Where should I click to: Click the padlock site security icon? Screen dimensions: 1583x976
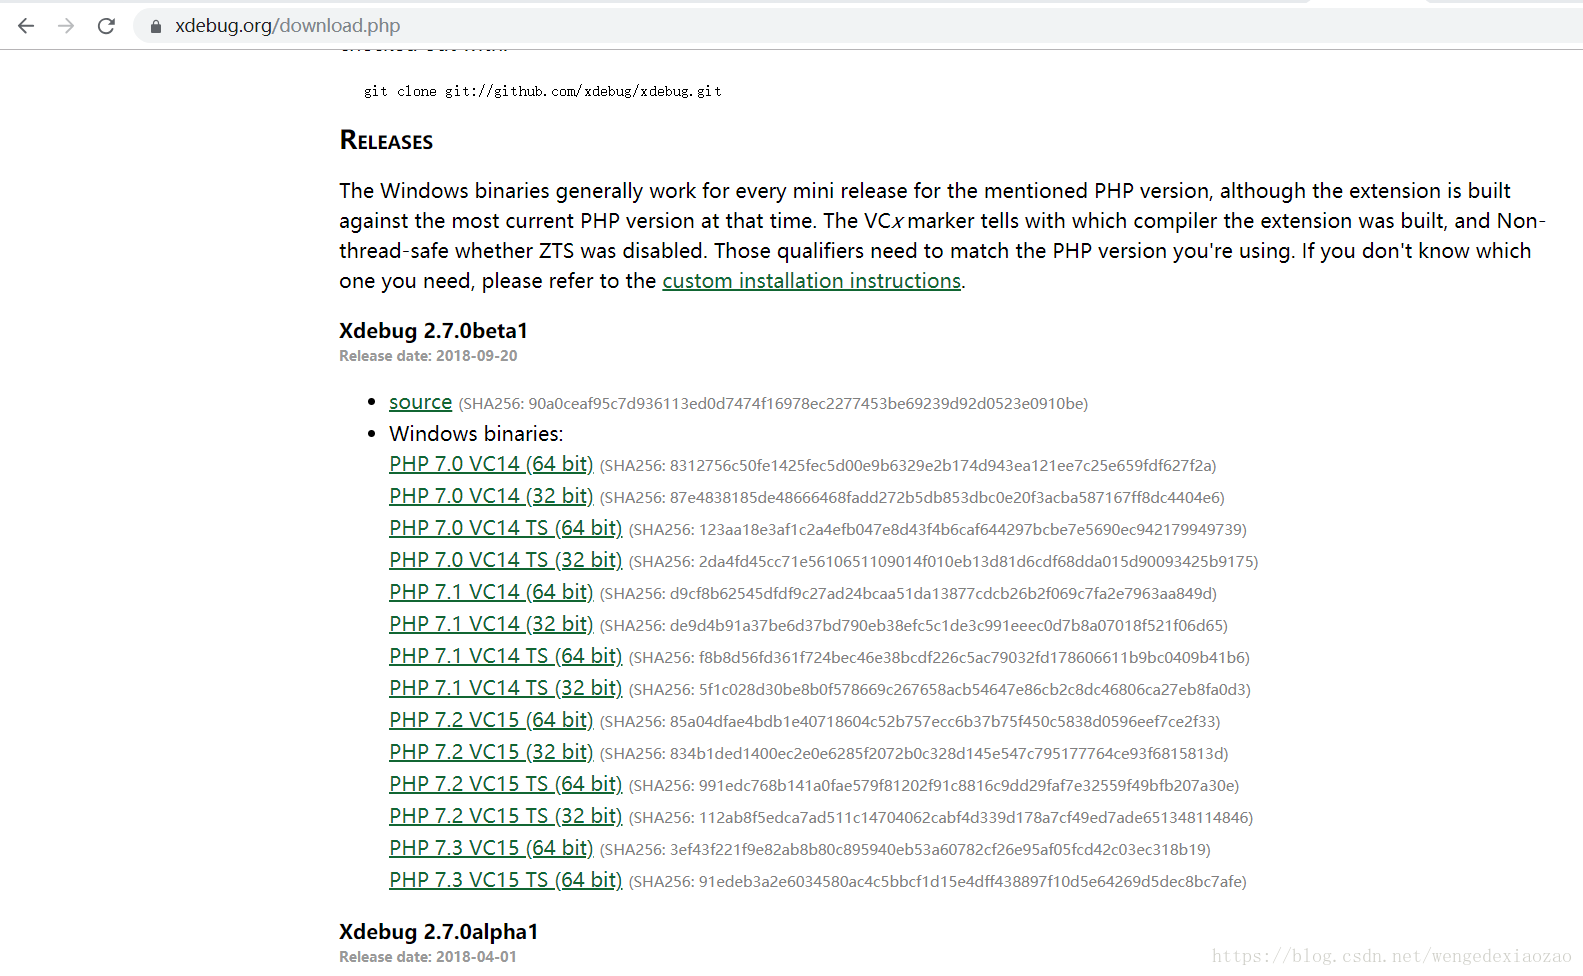155,26
